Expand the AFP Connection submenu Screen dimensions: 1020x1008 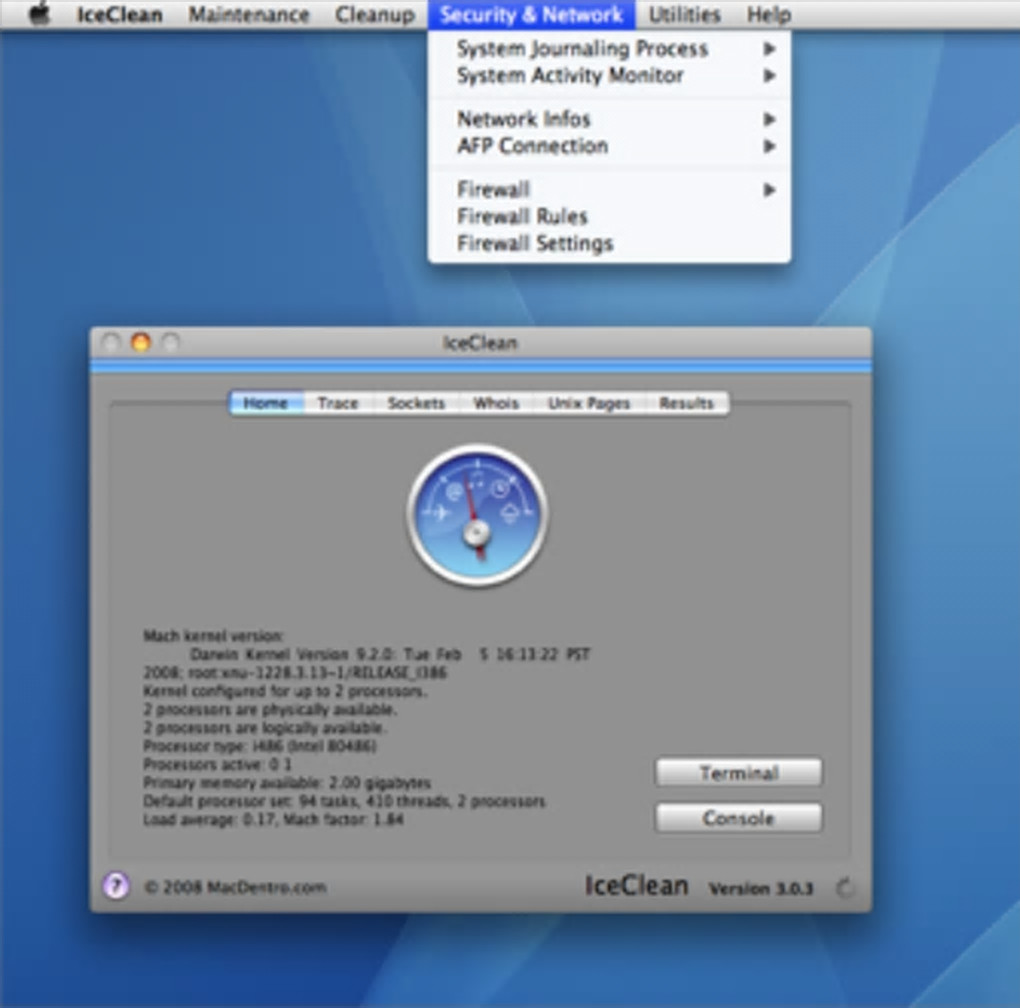pos(610,146)
